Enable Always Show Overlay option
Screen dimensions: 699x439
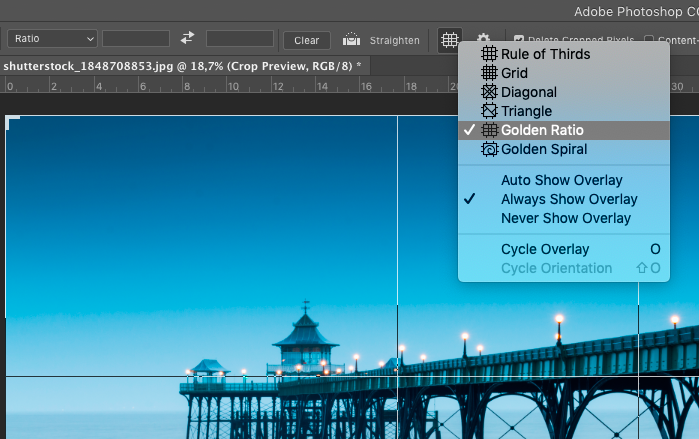coord(568,199)
